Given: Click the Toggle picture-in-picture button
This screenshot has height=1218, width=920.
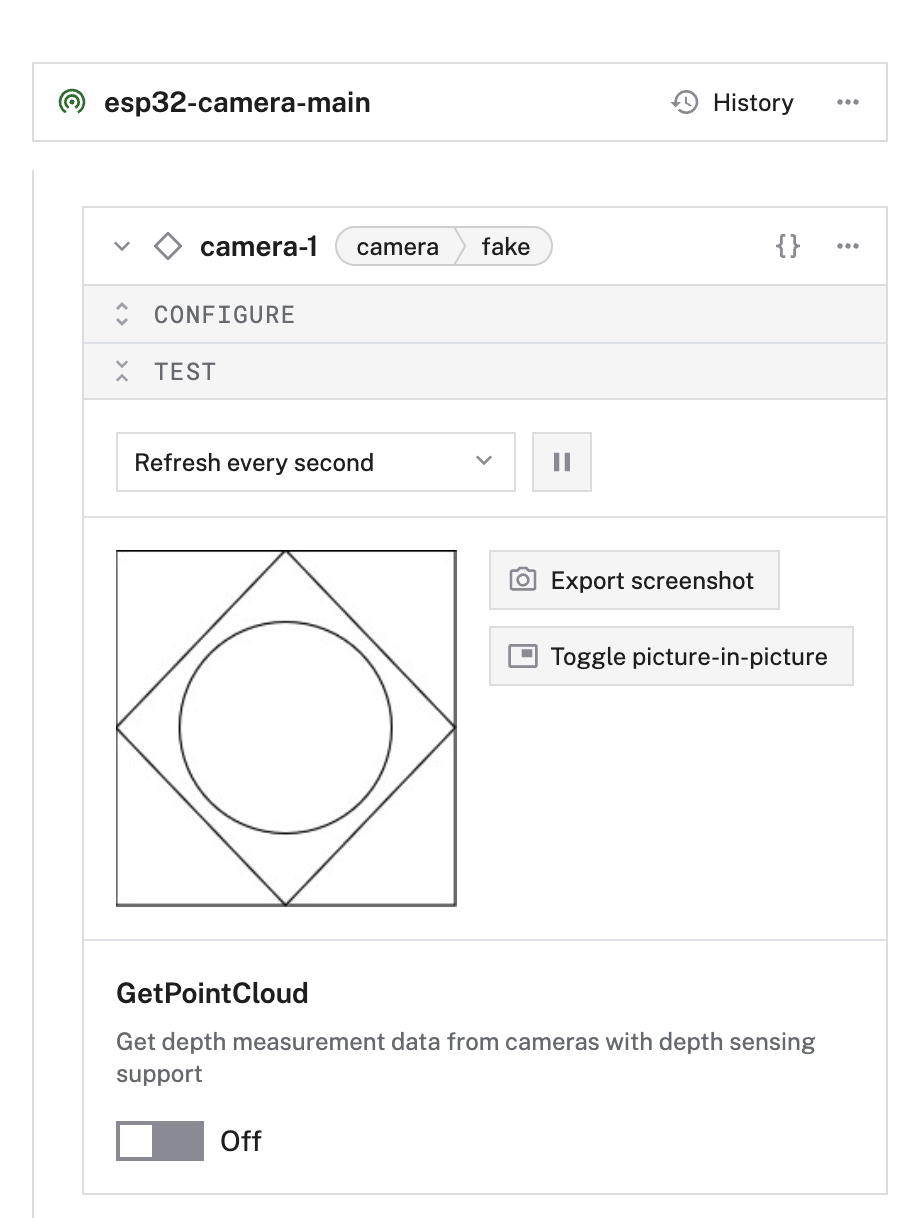Looking at the screenshot, I should 671,657.
